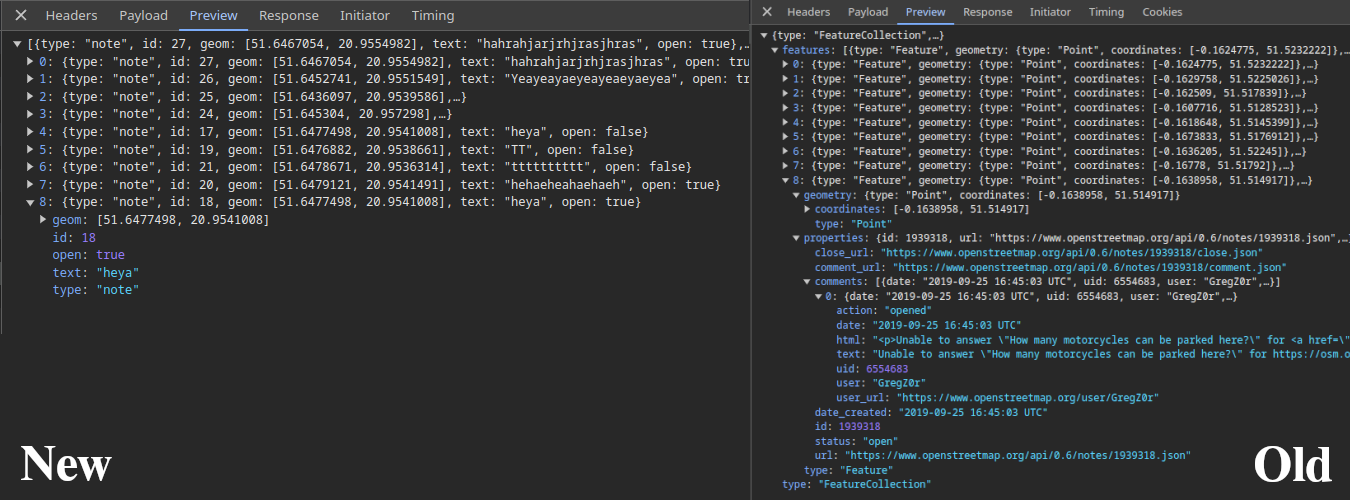Viewport: 1350px width, 500px height.
Task: Select Response tab in the New panel
Action: click(x=288, y=16)
